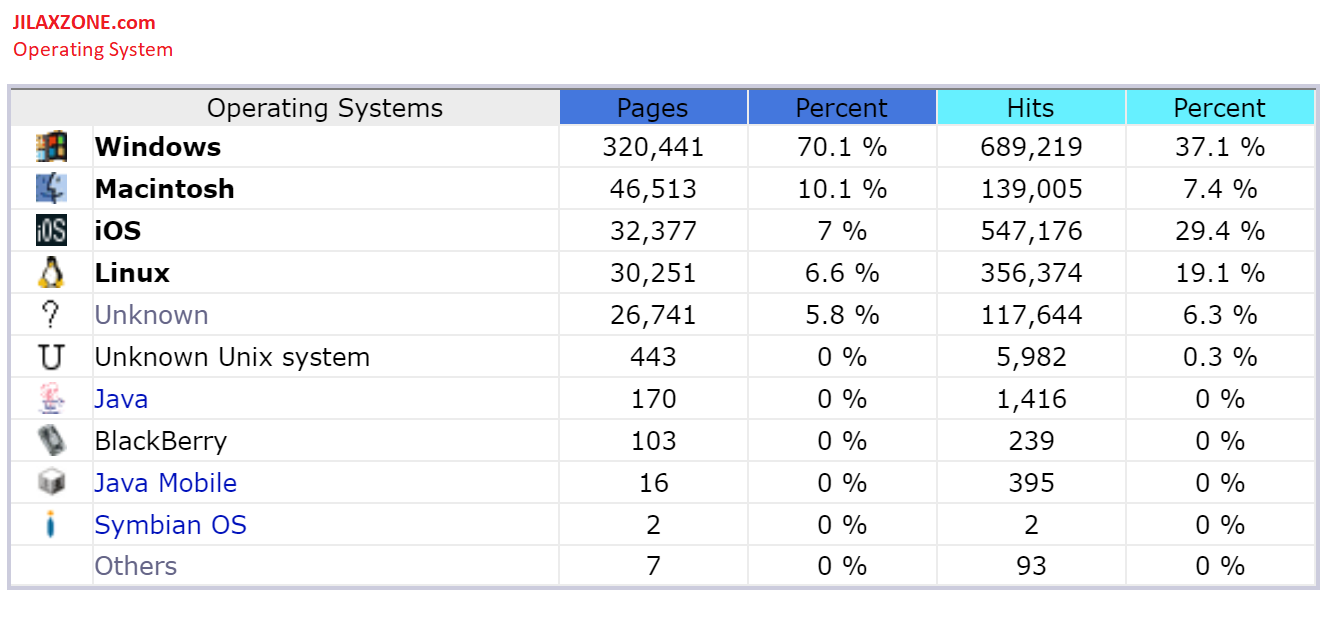Viewport: 1328px width, 629px height.
Task: Click the 37.1 % value
Action: [x=1220, y=147]
